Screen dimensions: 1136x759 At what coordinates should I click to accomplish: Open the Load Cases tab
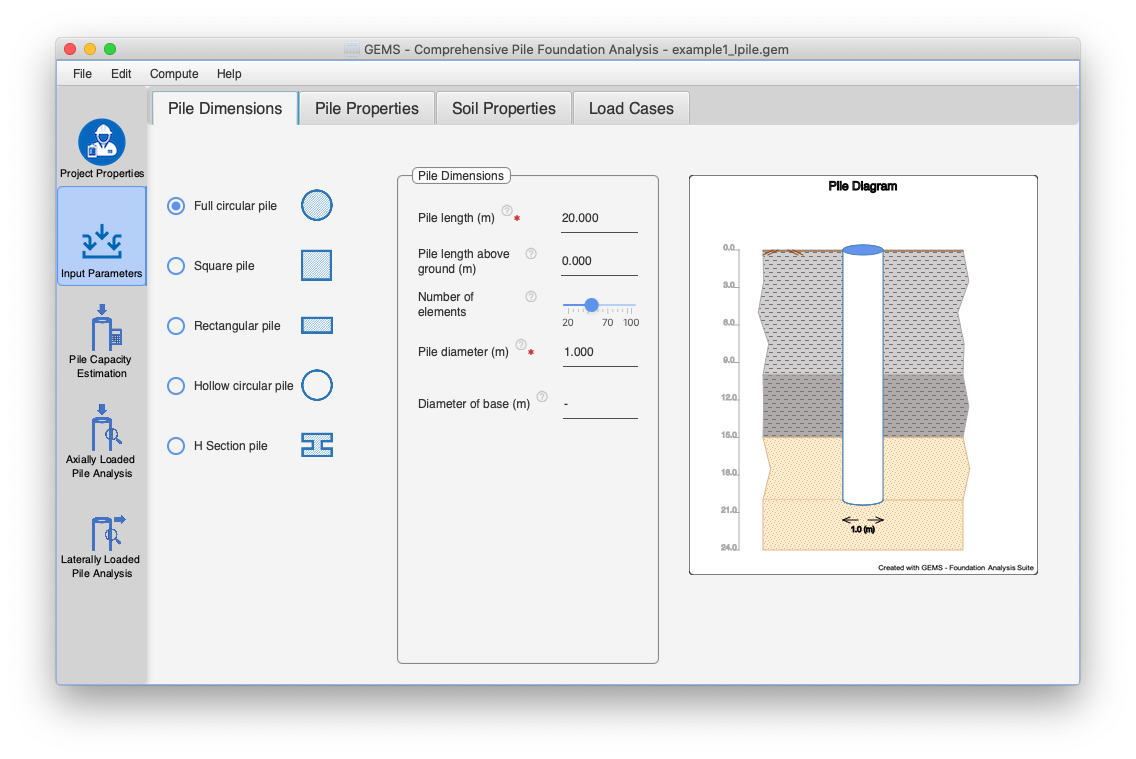(631, 108)
